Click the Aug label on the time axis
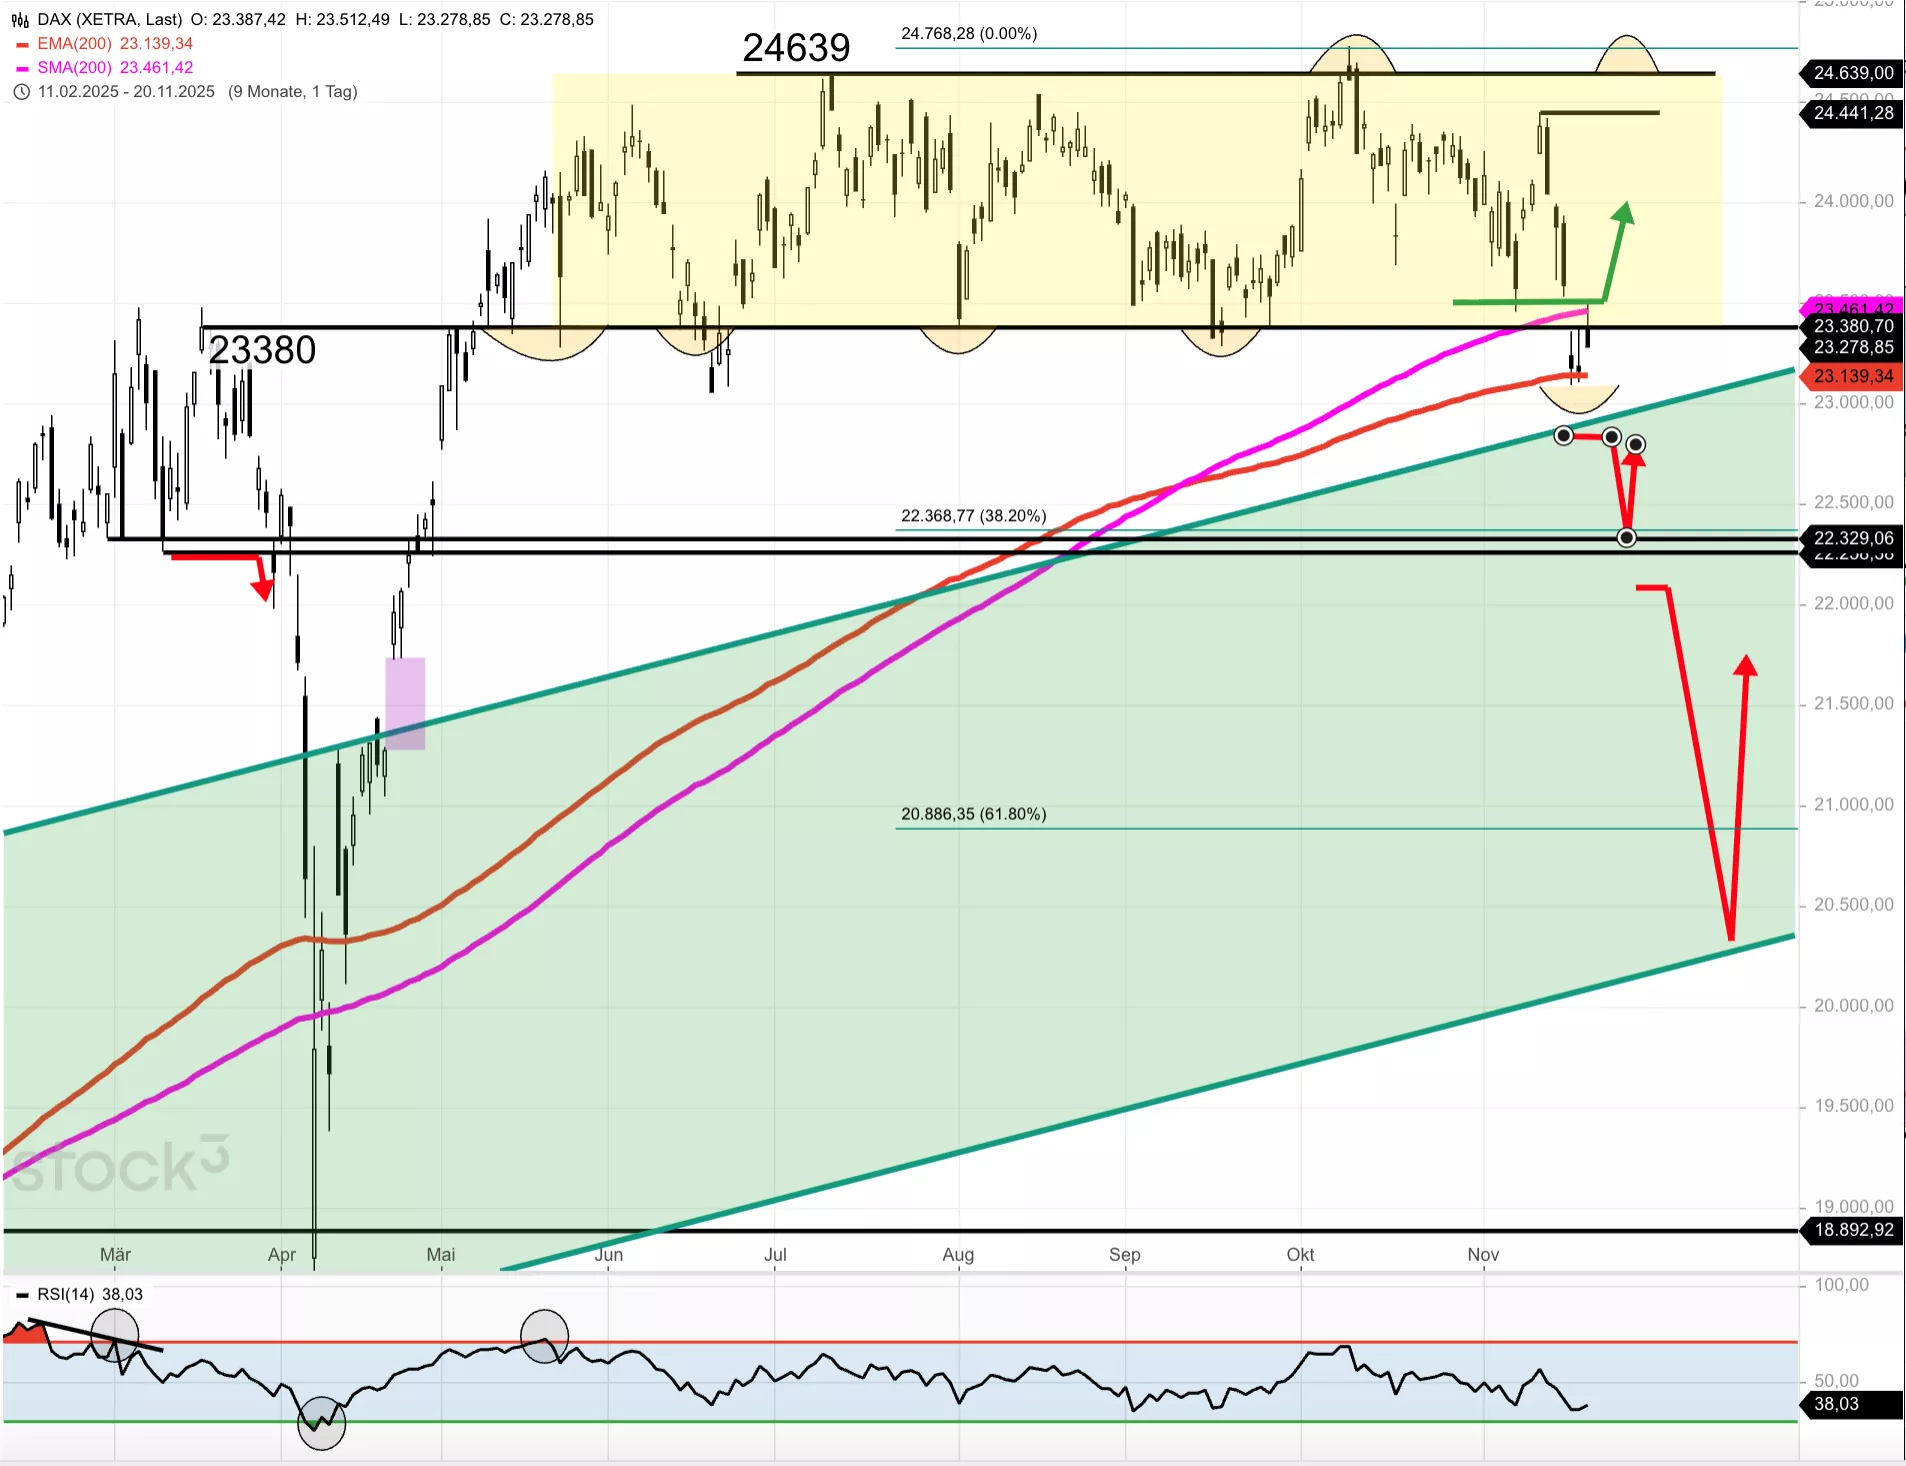The image size is (1906, 1466). point(957,1255)
